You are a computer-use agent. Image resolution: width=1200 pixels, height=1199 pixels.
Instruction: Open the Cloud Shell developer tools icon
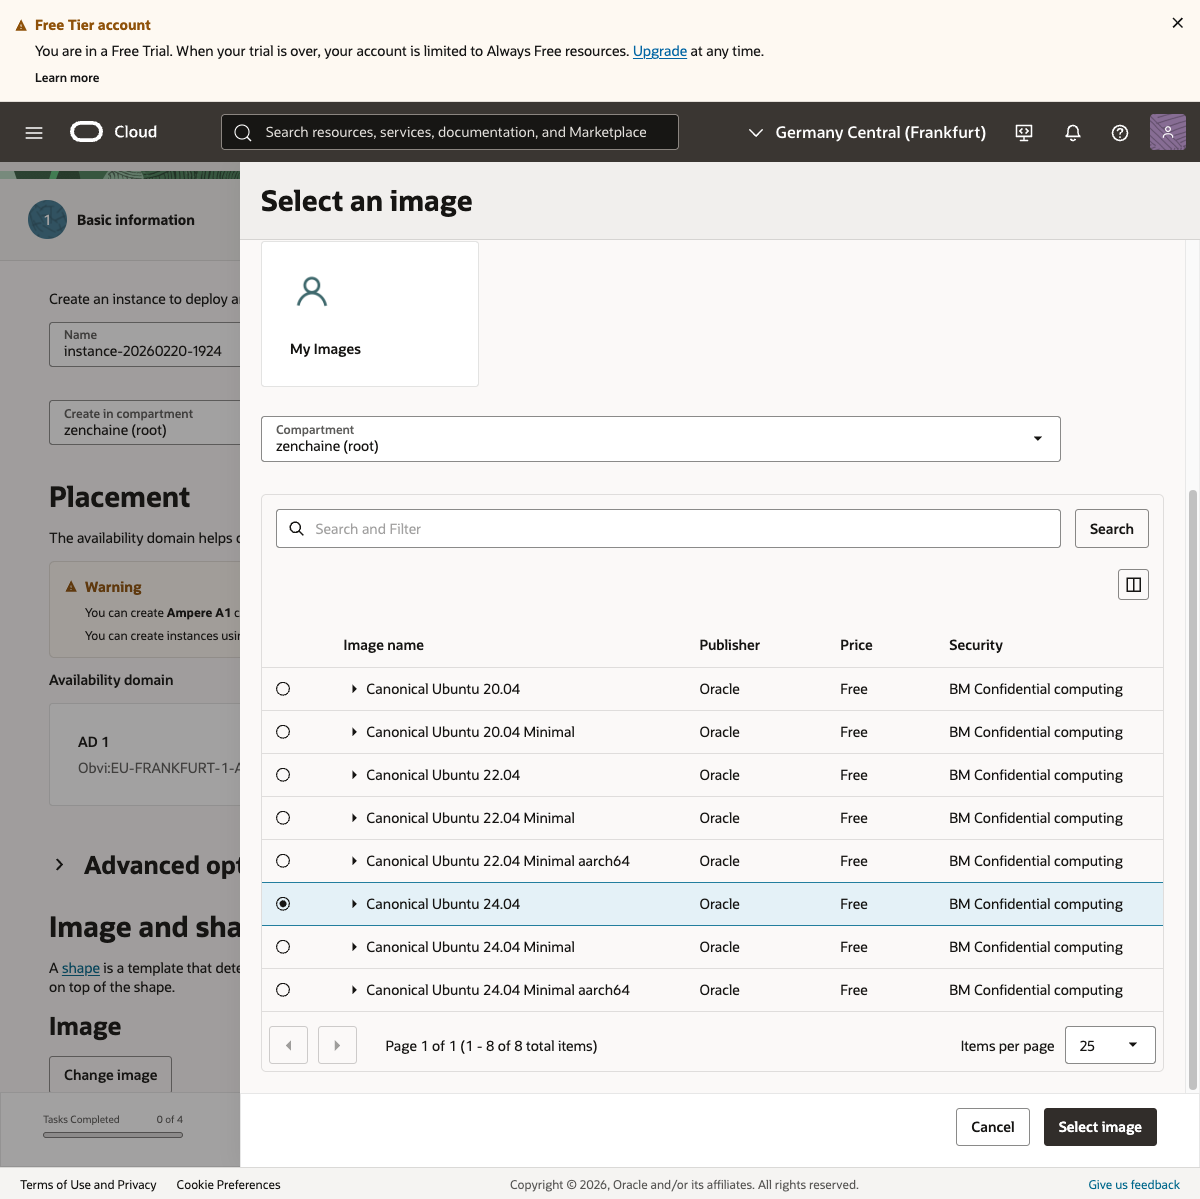coord(1024,132)
